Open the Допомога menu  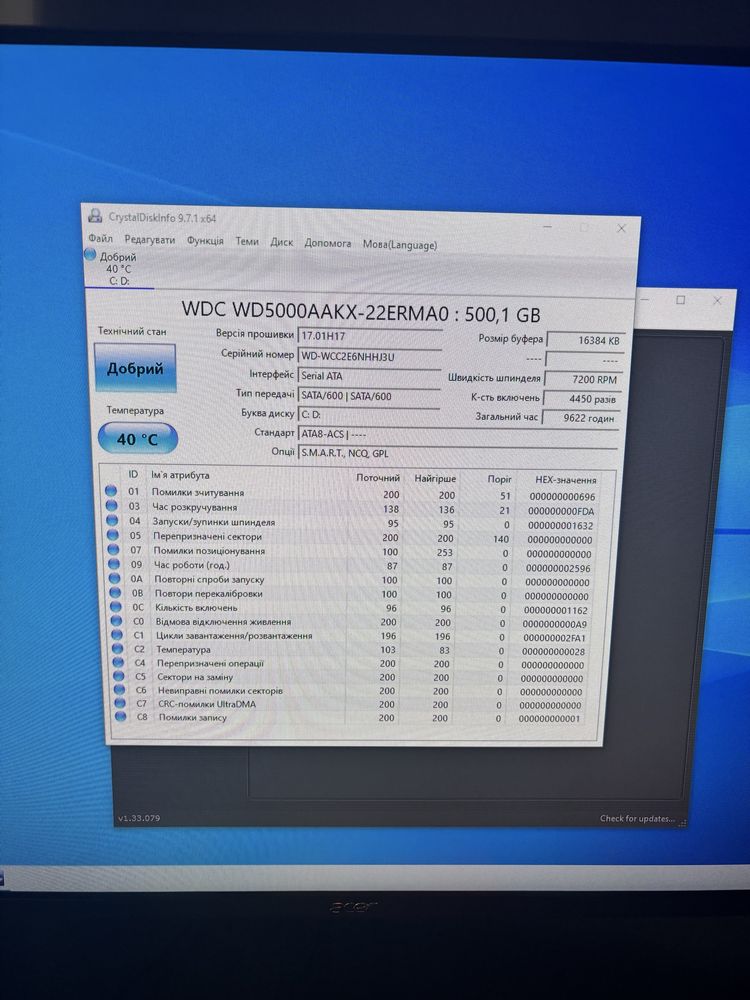[328, 243]
